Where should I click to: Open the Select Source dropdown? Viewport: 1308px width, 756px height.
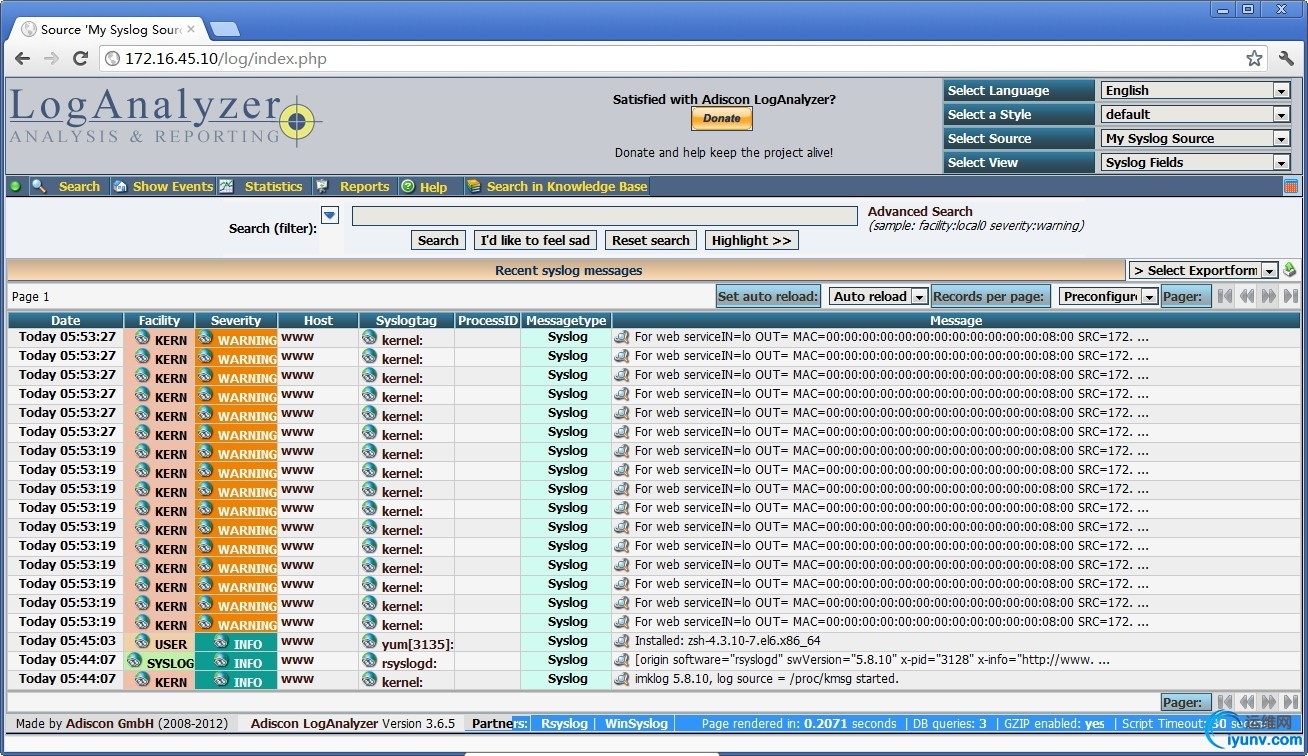pyautogui.click(x=1195, y=138)
